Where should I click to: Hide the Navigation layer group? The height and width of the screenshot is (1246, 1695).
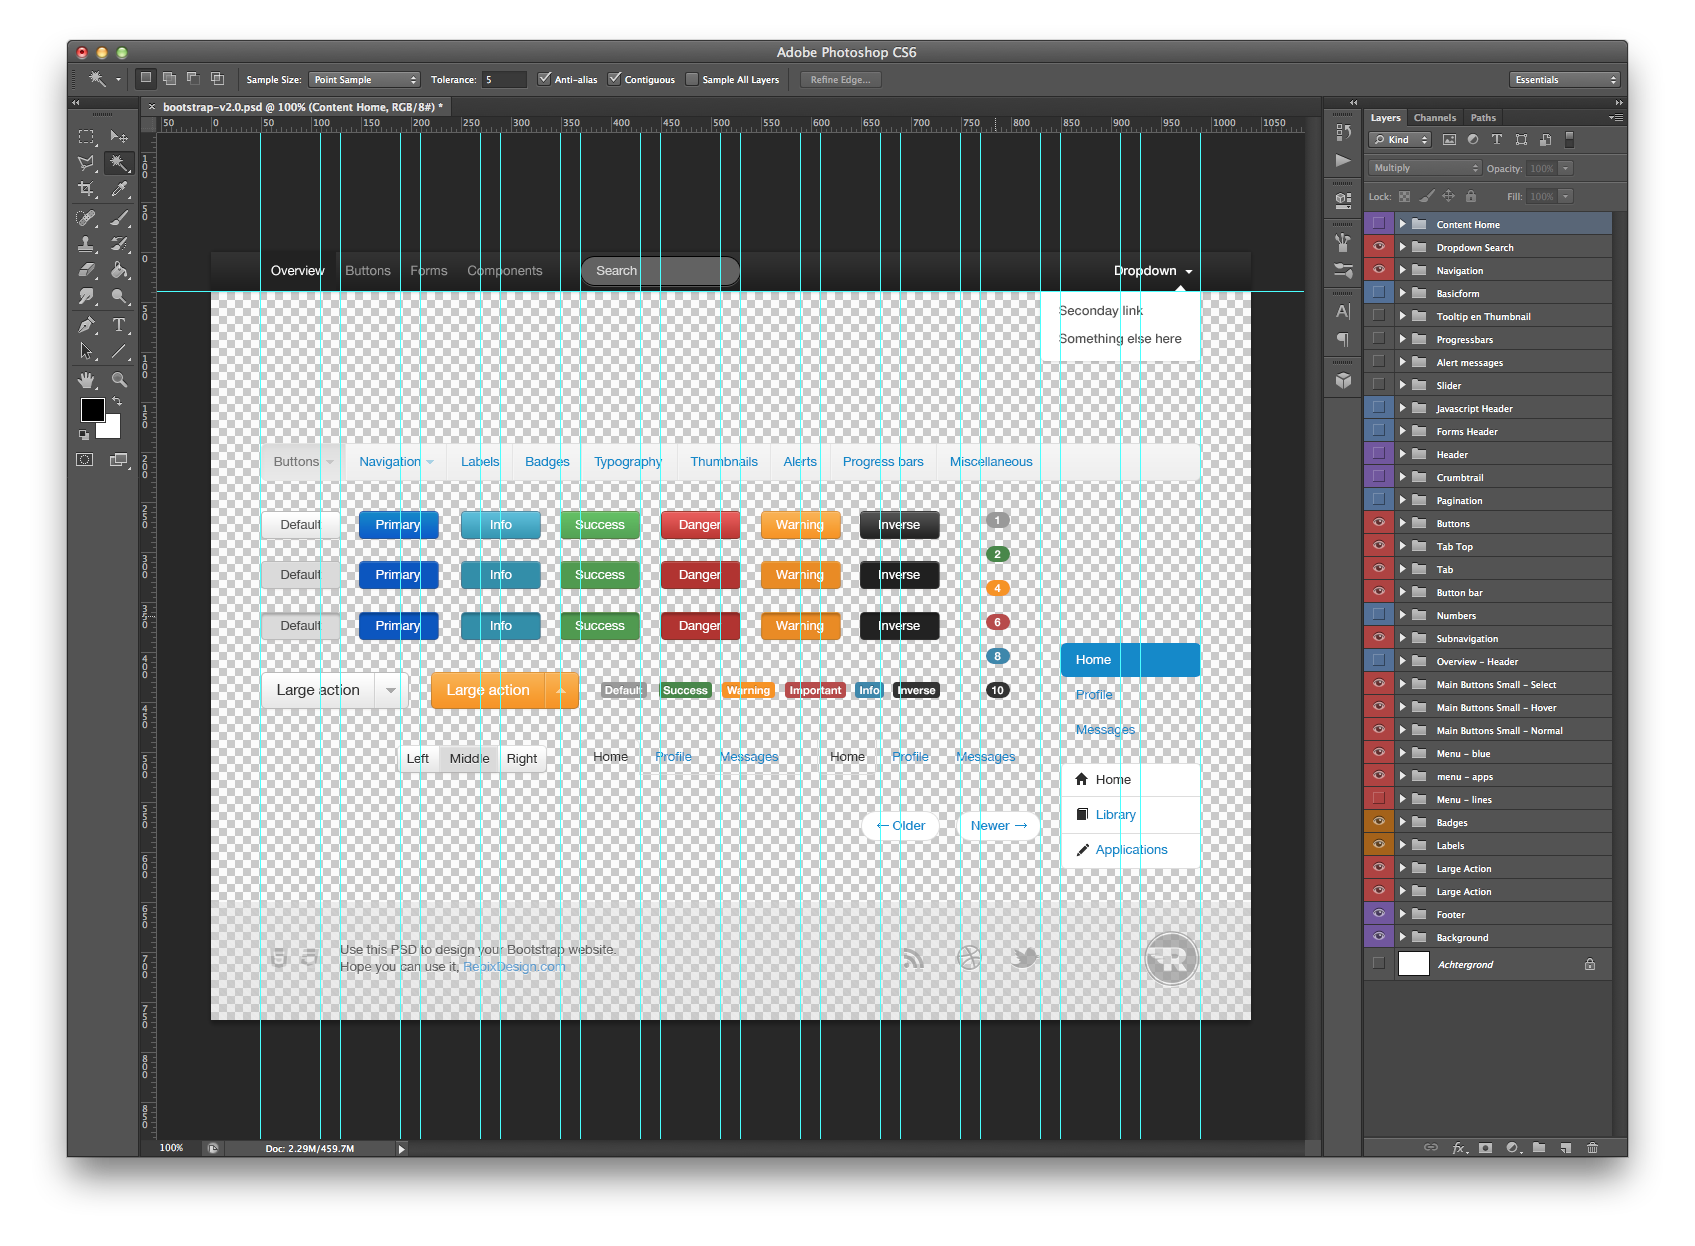(x=1379, y=270)
